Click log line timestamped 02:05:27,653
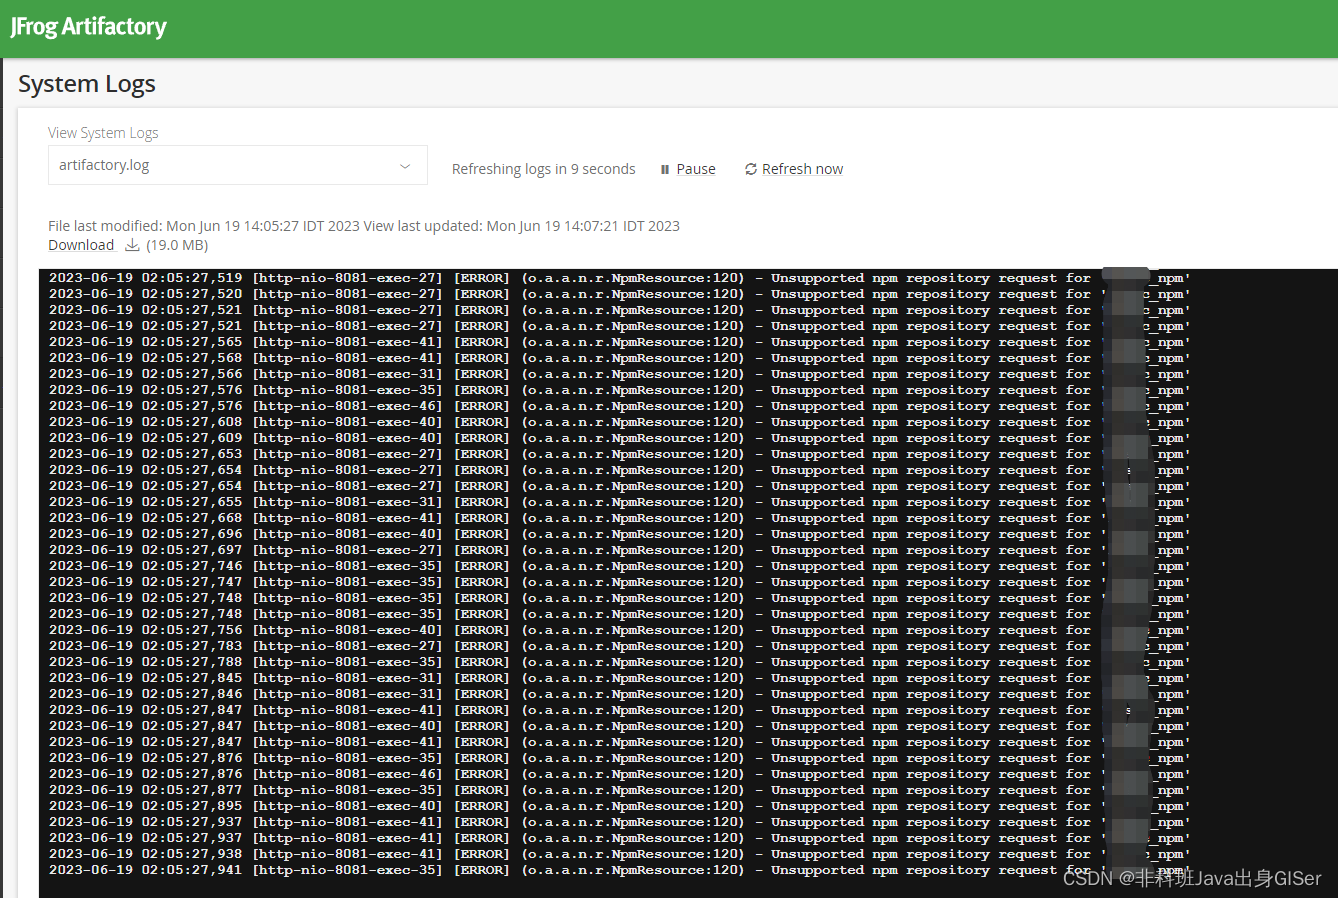Image resolution: width=1338 pixels, height=898 pixels. click(x=620, y=454)
